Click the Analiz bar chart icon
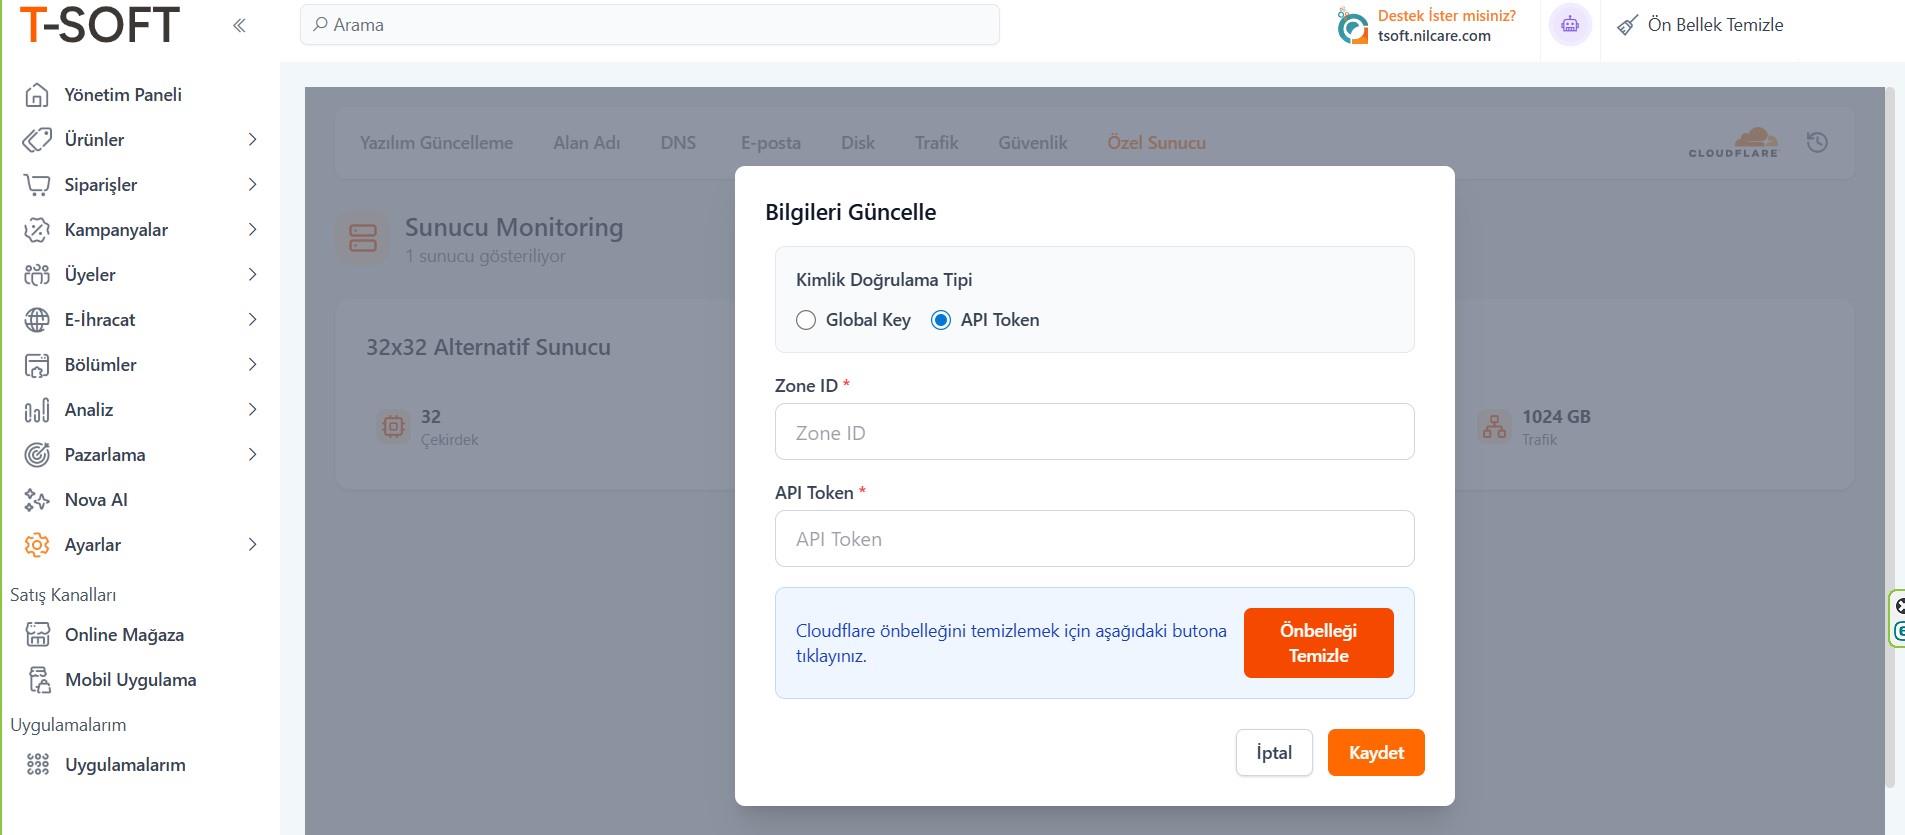Viewport: 1905px width, 835px height. click(37, 410)
